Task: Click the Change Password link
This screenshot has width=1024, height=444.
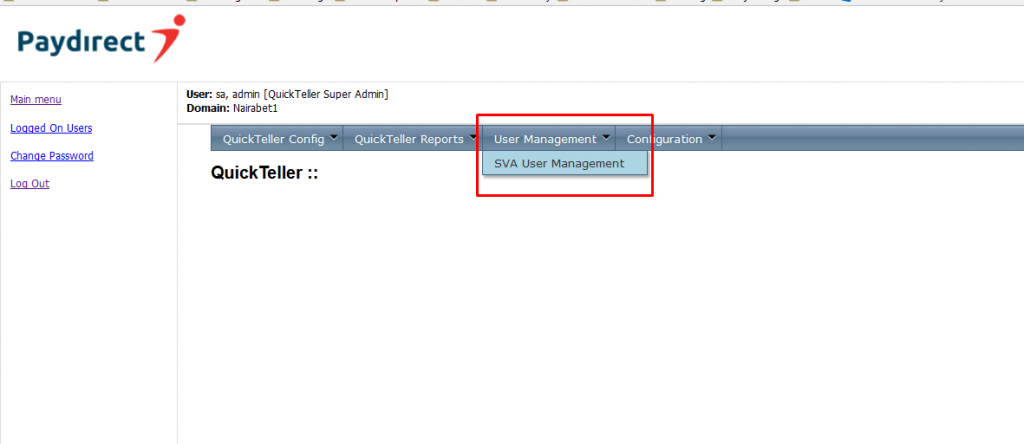Action: coord(52,156)
